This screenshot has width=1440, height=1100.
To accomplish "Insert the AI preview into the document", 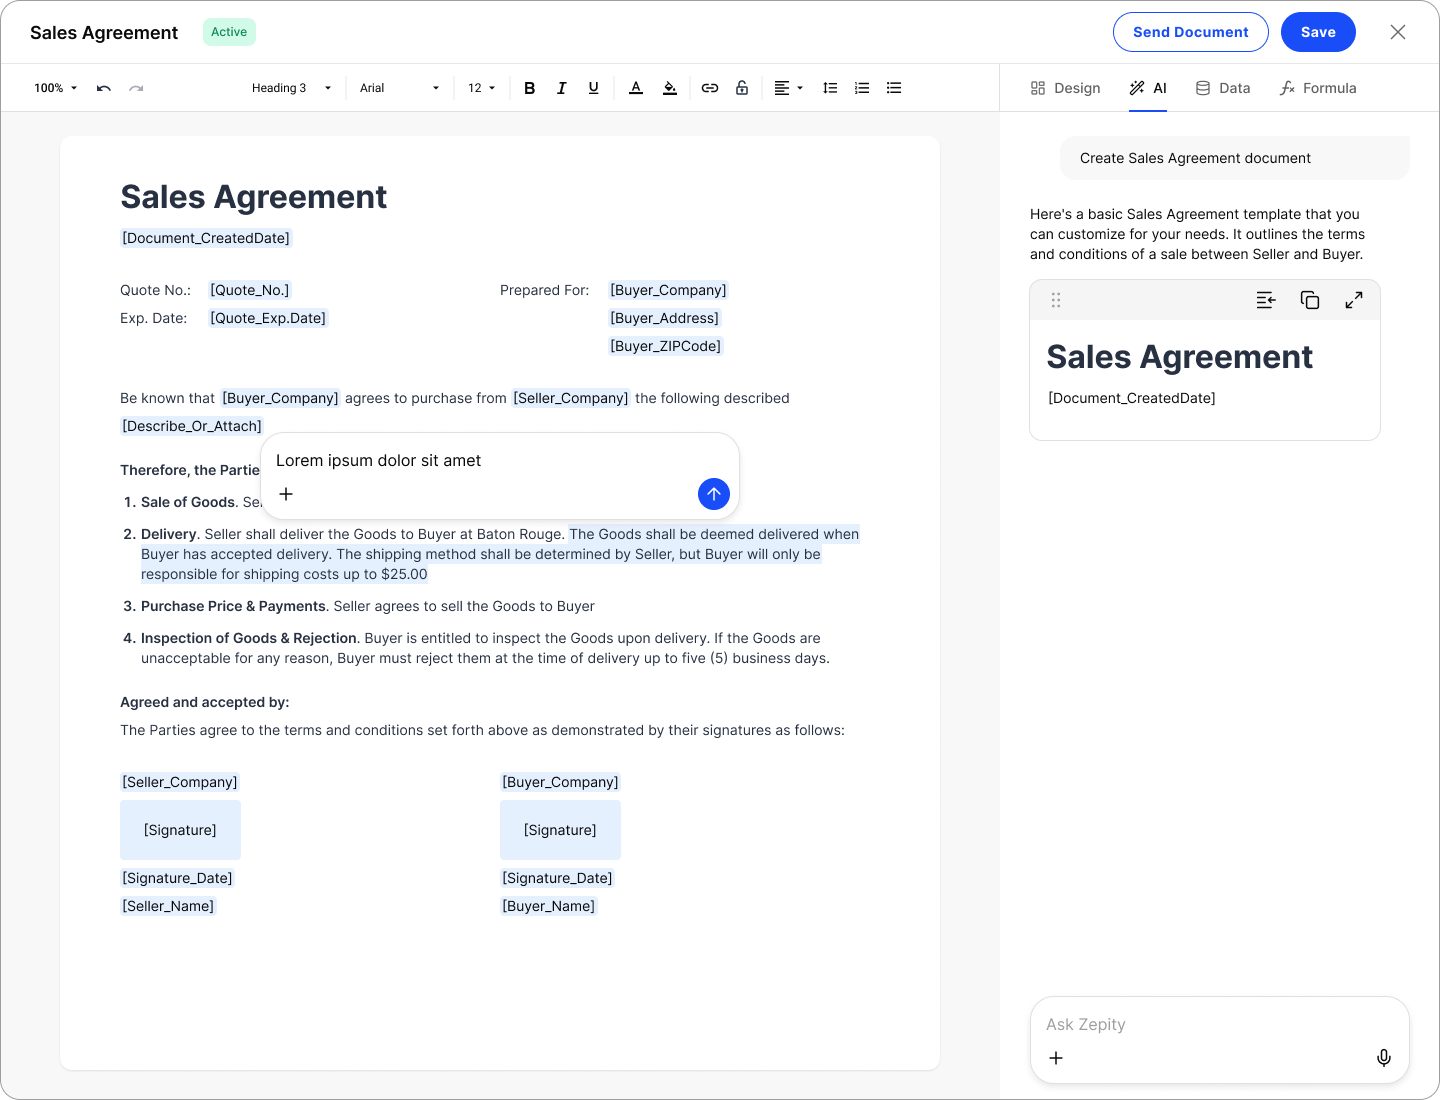I will [1266, 300].
